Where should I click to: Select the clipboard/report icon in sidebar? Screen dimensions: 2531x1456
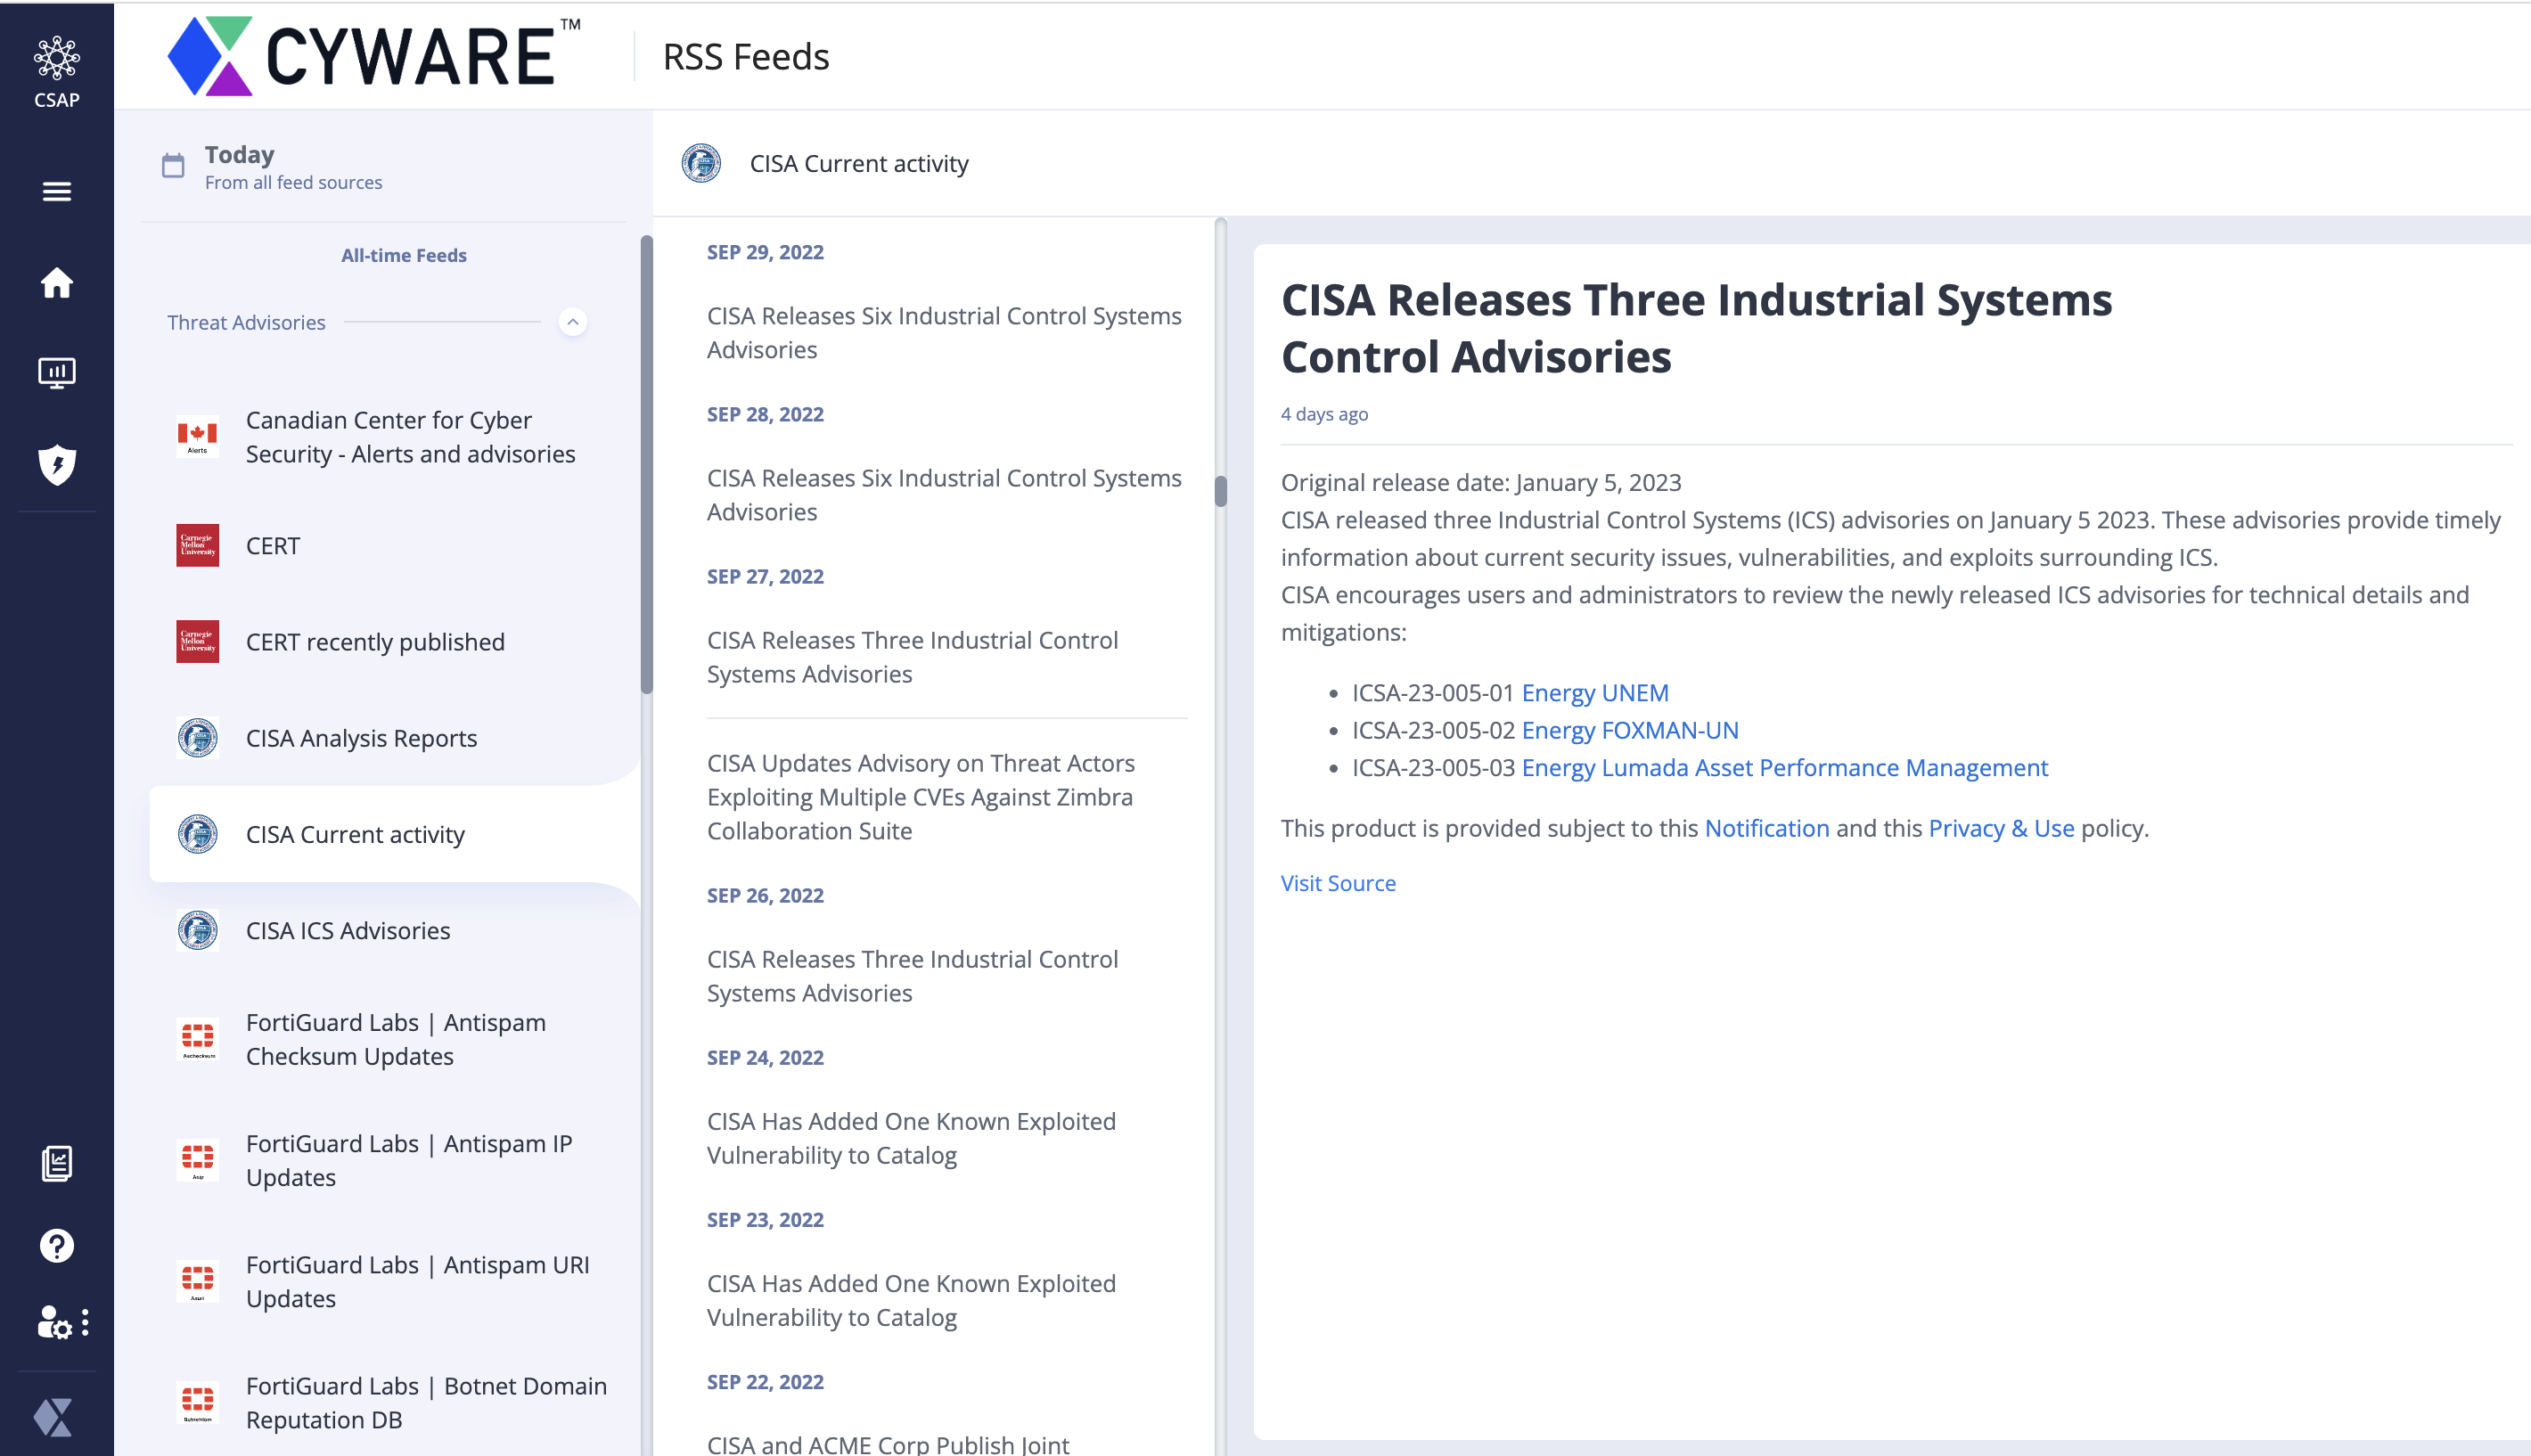point(57,1162)
